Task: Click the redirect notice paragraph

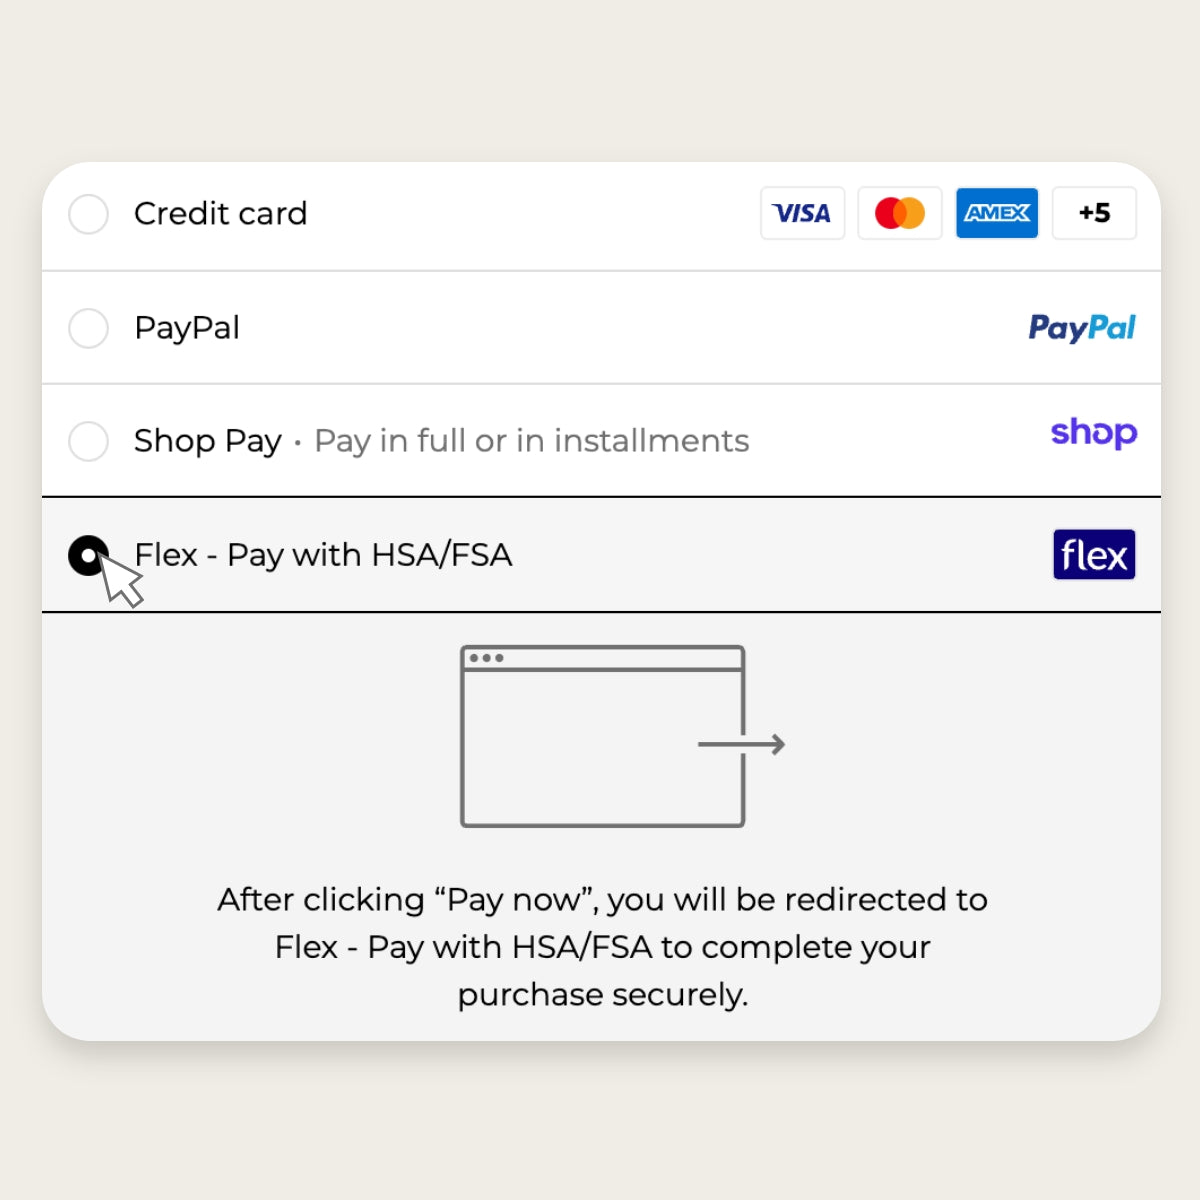Action: coord(602,947)
